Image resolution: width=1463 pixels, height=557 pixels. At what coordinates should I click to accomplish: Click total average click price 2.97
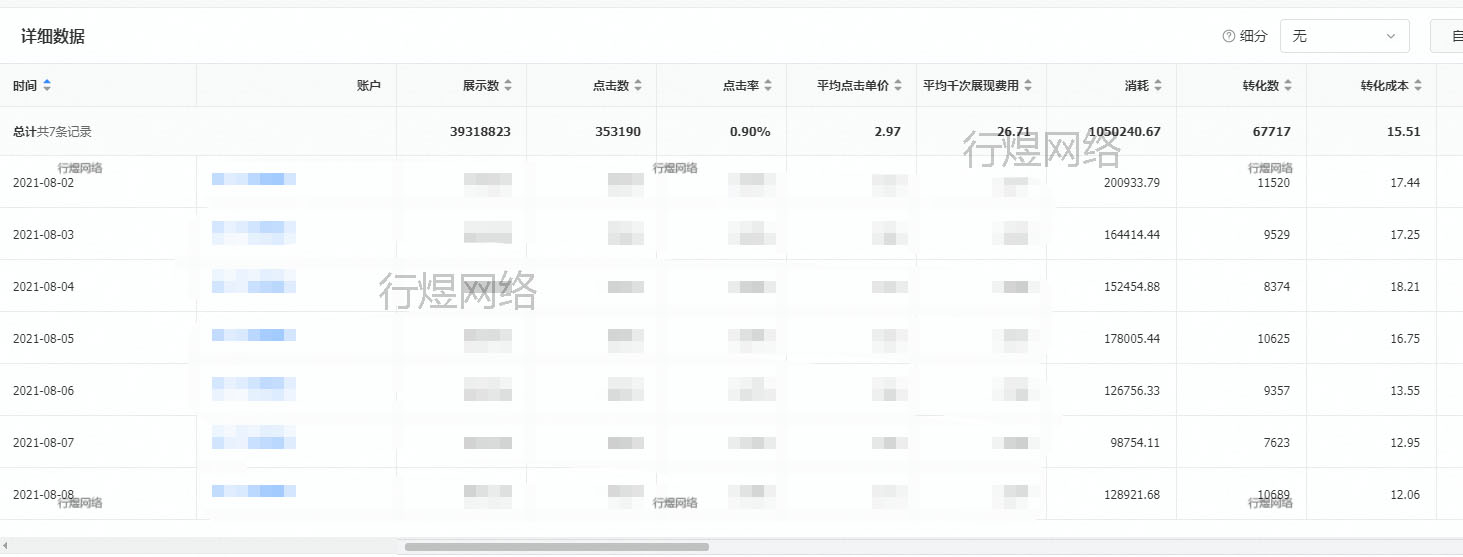[887, 132]
